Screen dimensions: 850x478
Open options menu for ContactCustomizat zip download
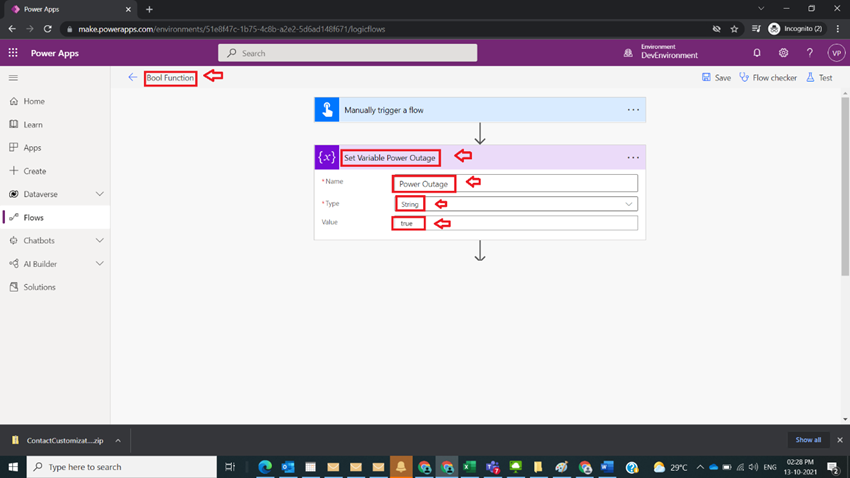pos(118,441)
